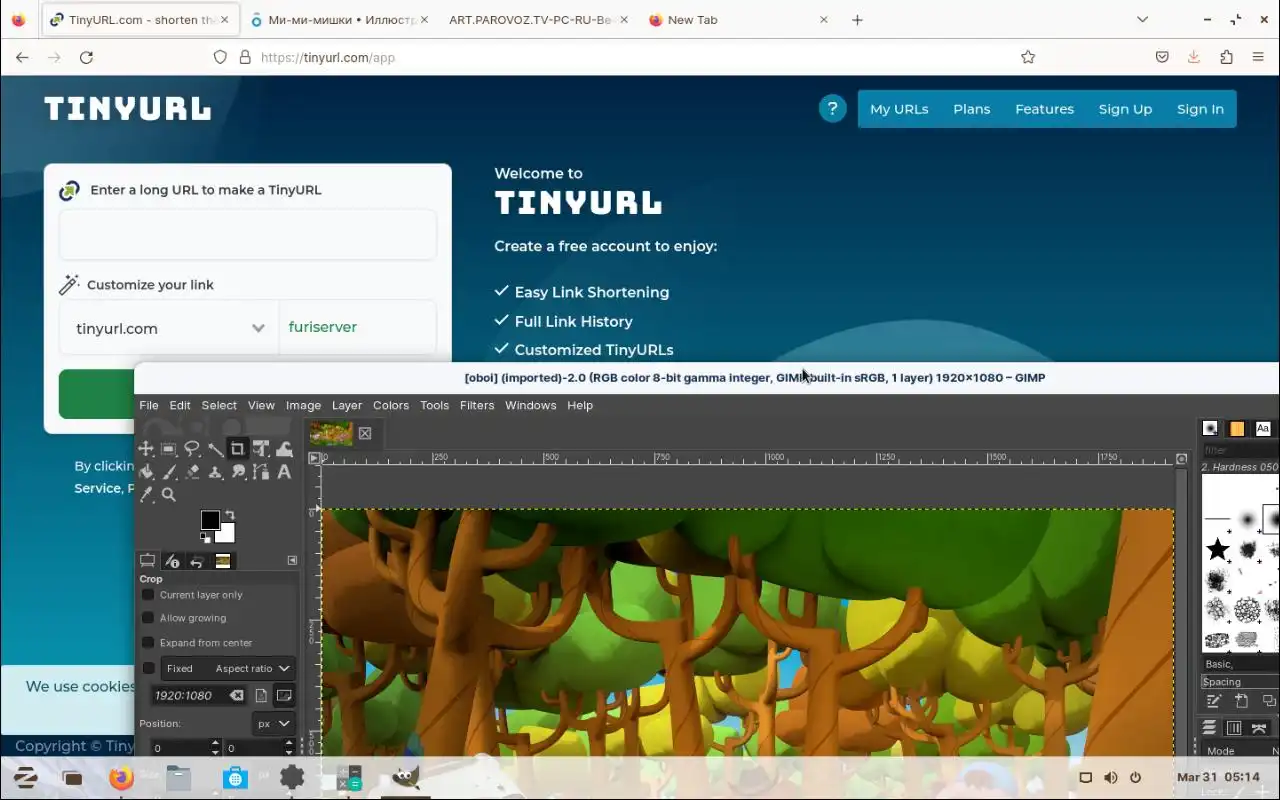Open the Plans page link

[971, 109]
